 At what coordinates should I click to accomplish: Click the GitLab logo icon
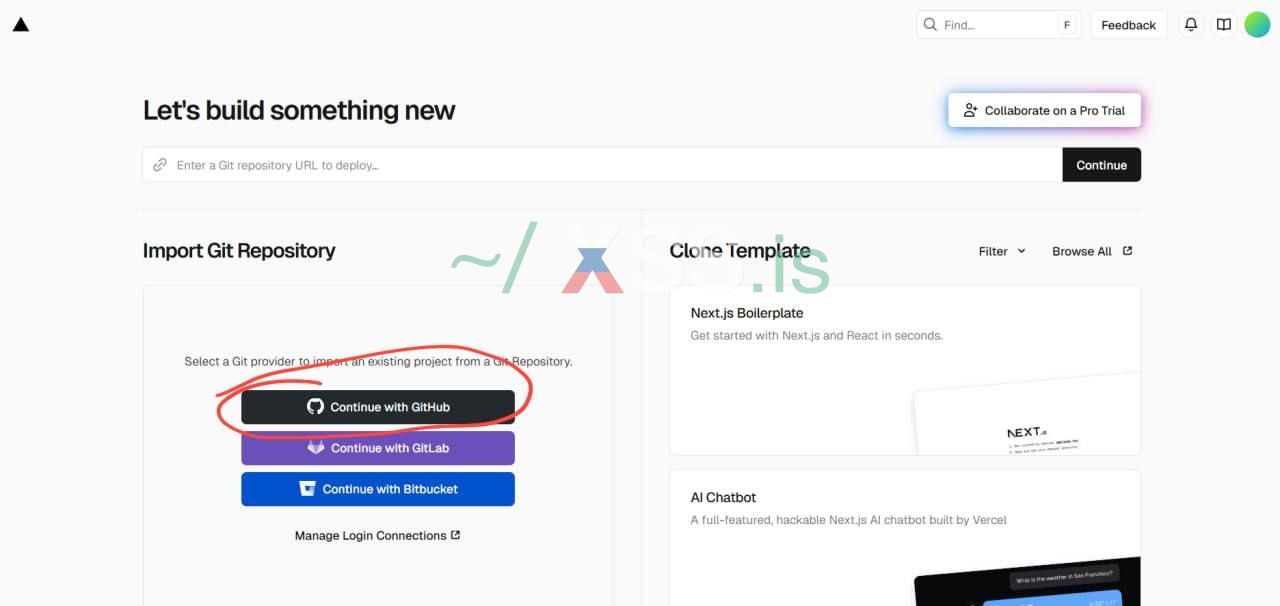(x=316, y=448)
